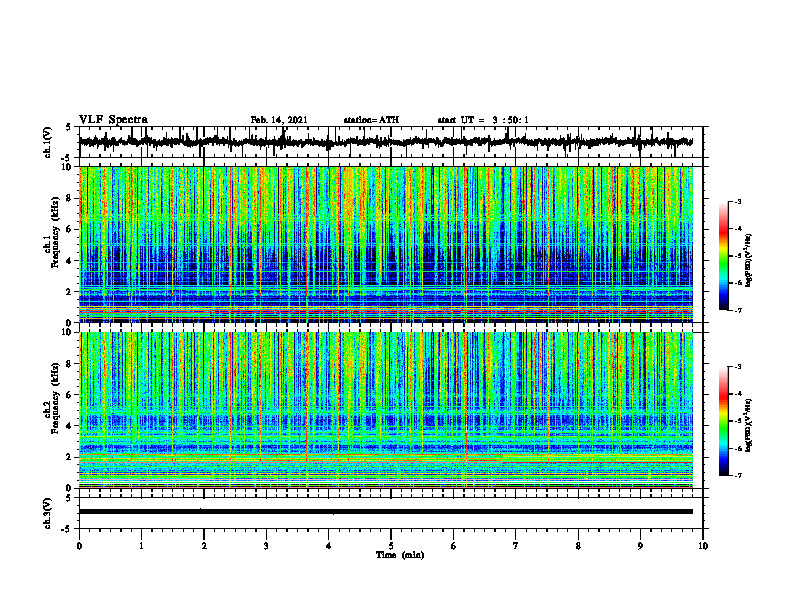This screenshot has width=792, height=612.
Task: Click the "-7" tick on ch.2 colorbar
Action: [x=737, y=475]
